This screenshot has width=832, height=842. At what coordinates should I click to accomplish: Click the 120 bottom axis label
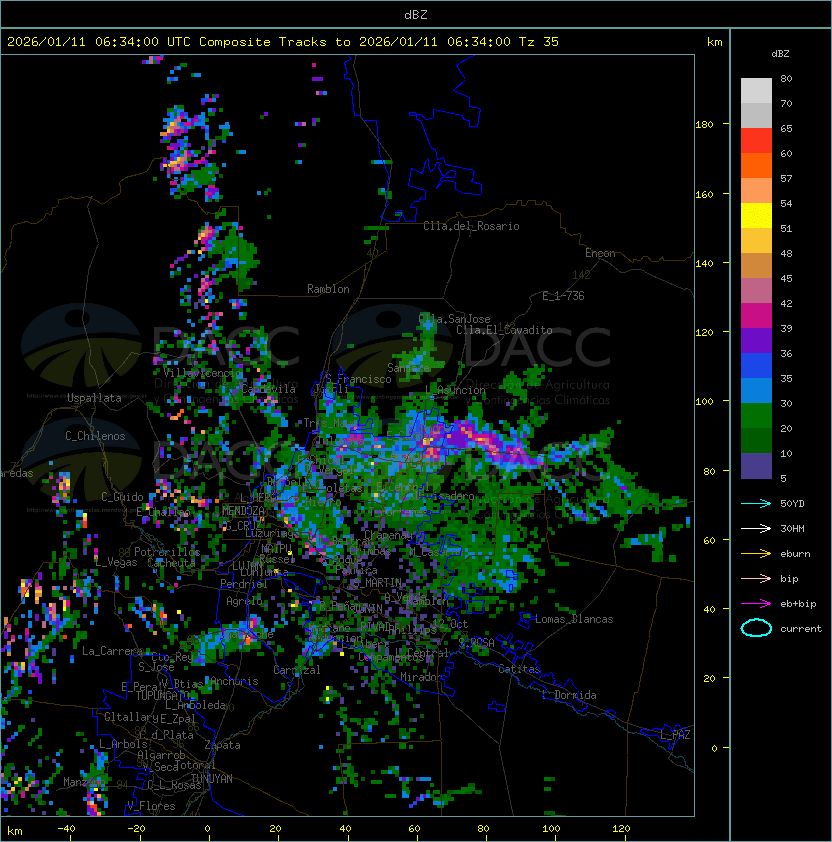[x=621, y=829]
